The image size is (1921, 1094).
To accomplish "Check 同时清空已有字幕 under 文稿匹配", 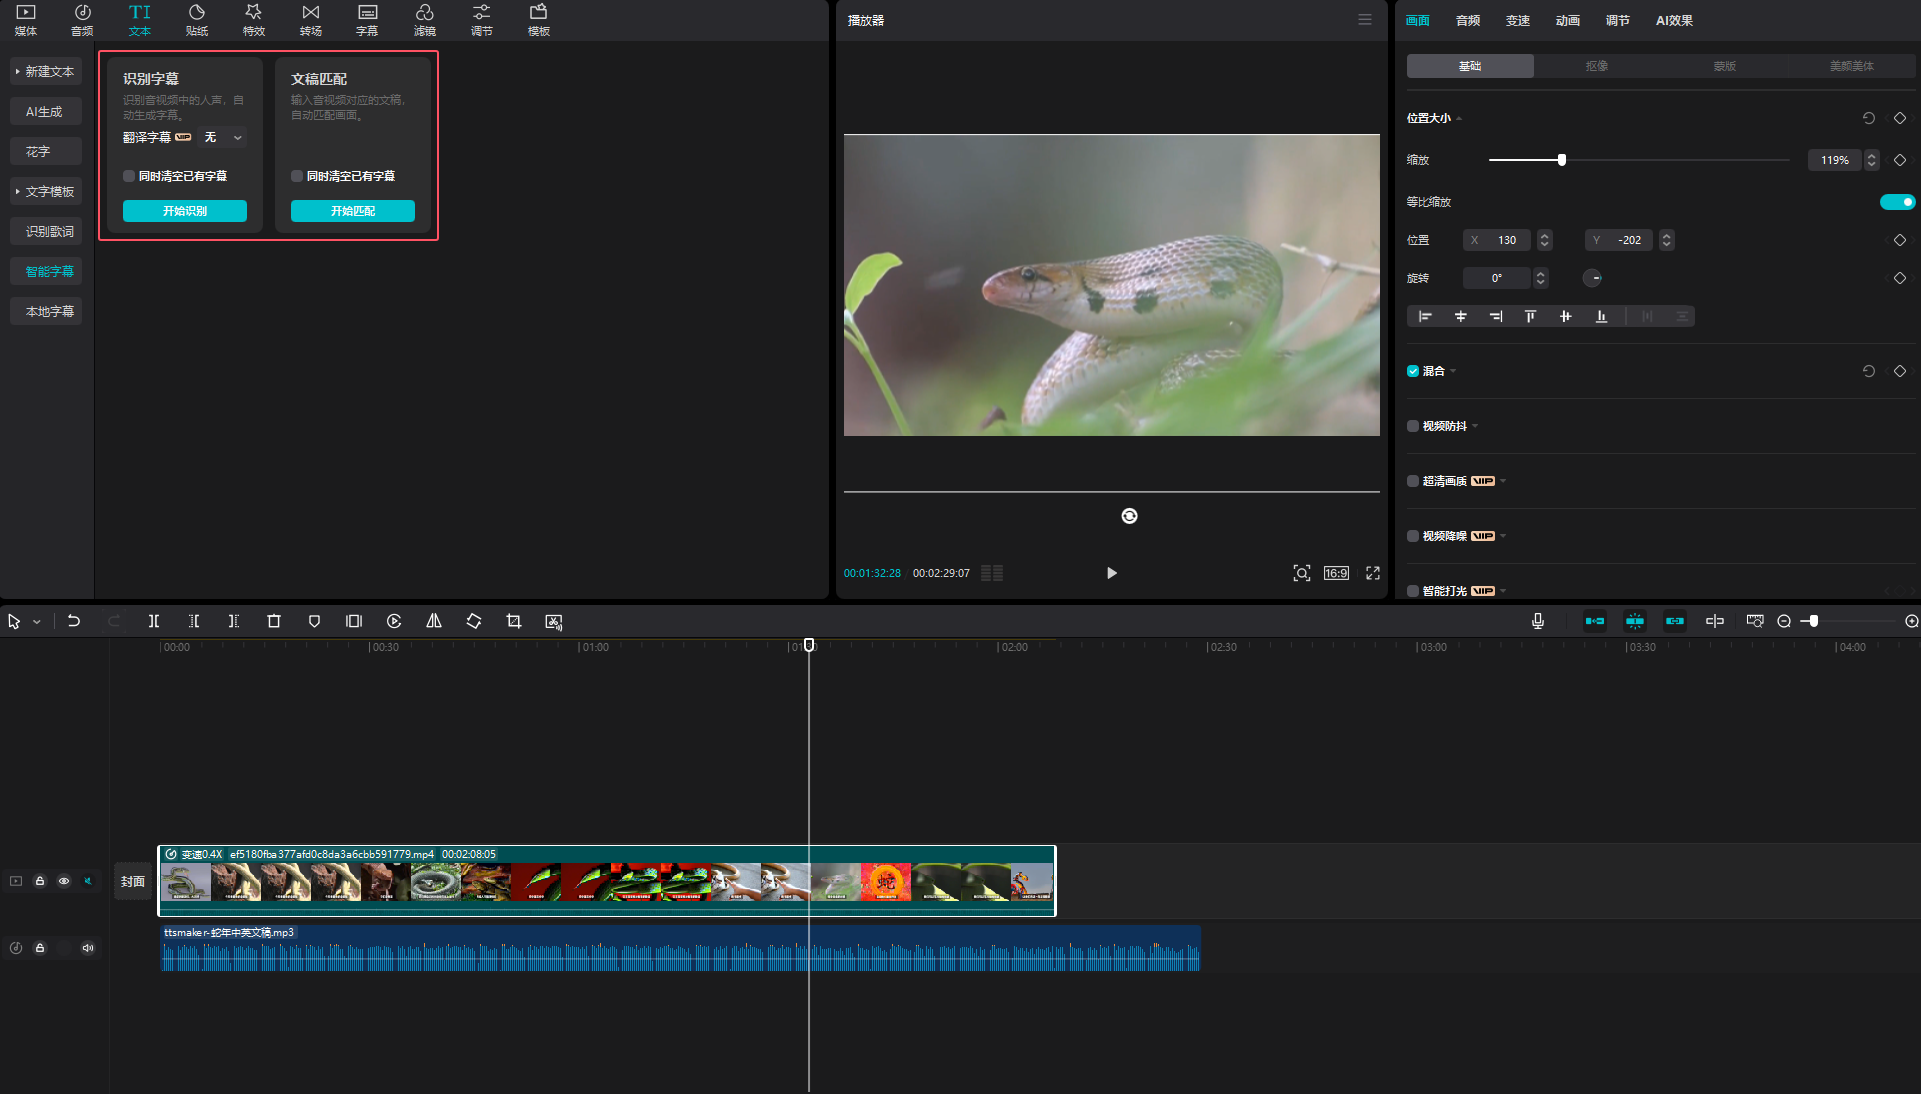I will point(297,176).
